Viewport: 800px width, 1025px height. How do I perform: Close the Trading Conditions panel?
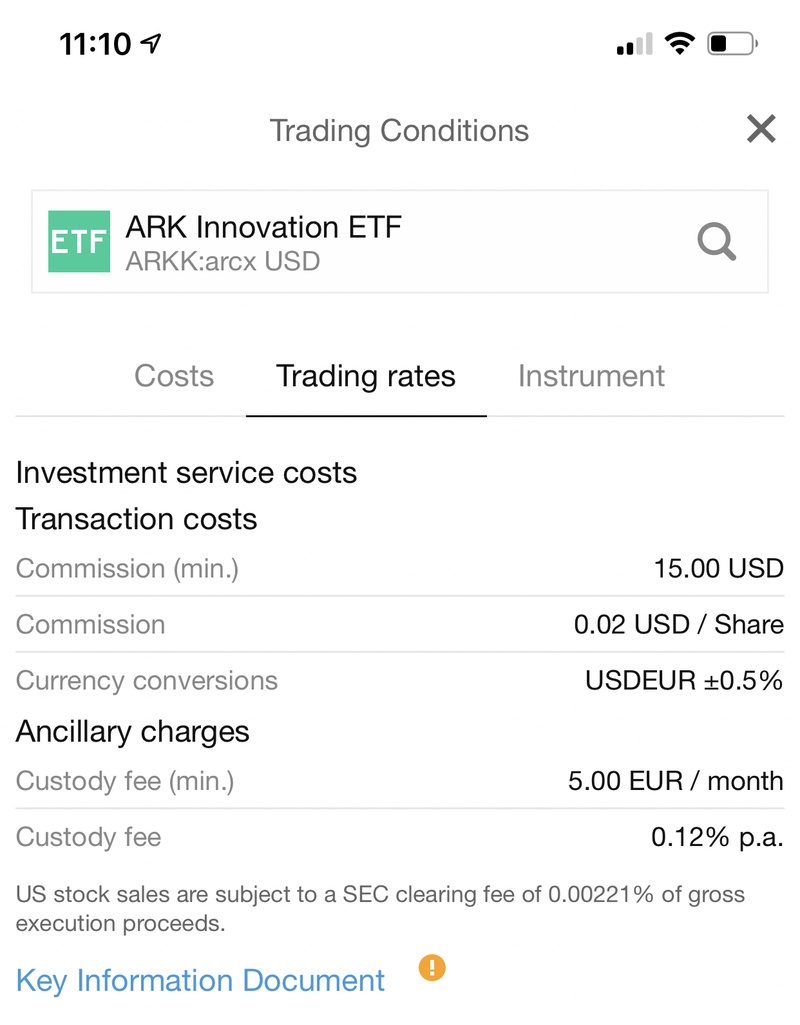(761, 129)
